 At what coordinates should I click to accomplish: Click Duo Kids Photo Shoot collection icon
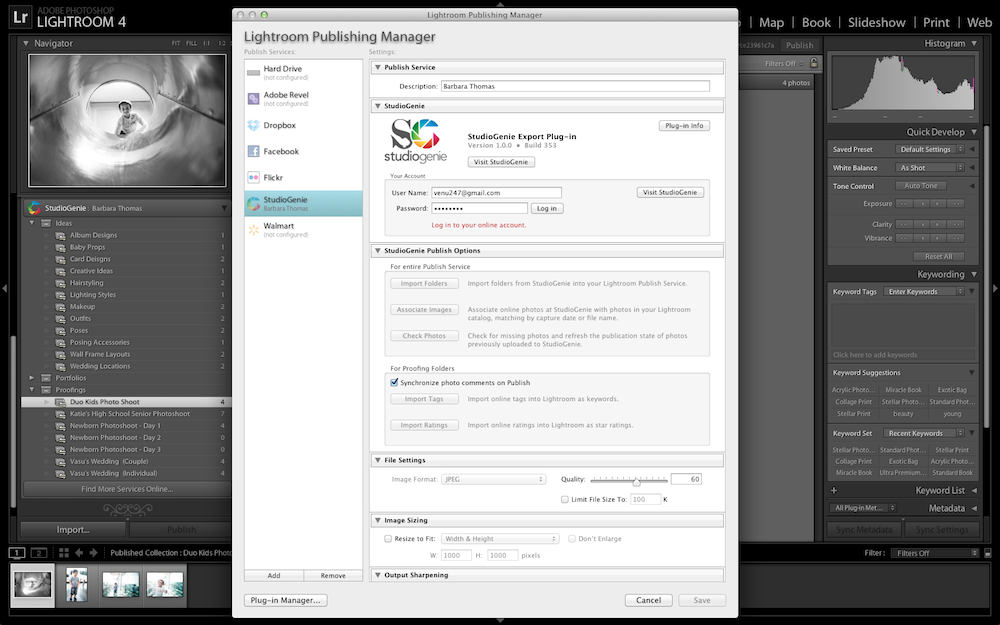pyautogui.click(x=60, y=402)
